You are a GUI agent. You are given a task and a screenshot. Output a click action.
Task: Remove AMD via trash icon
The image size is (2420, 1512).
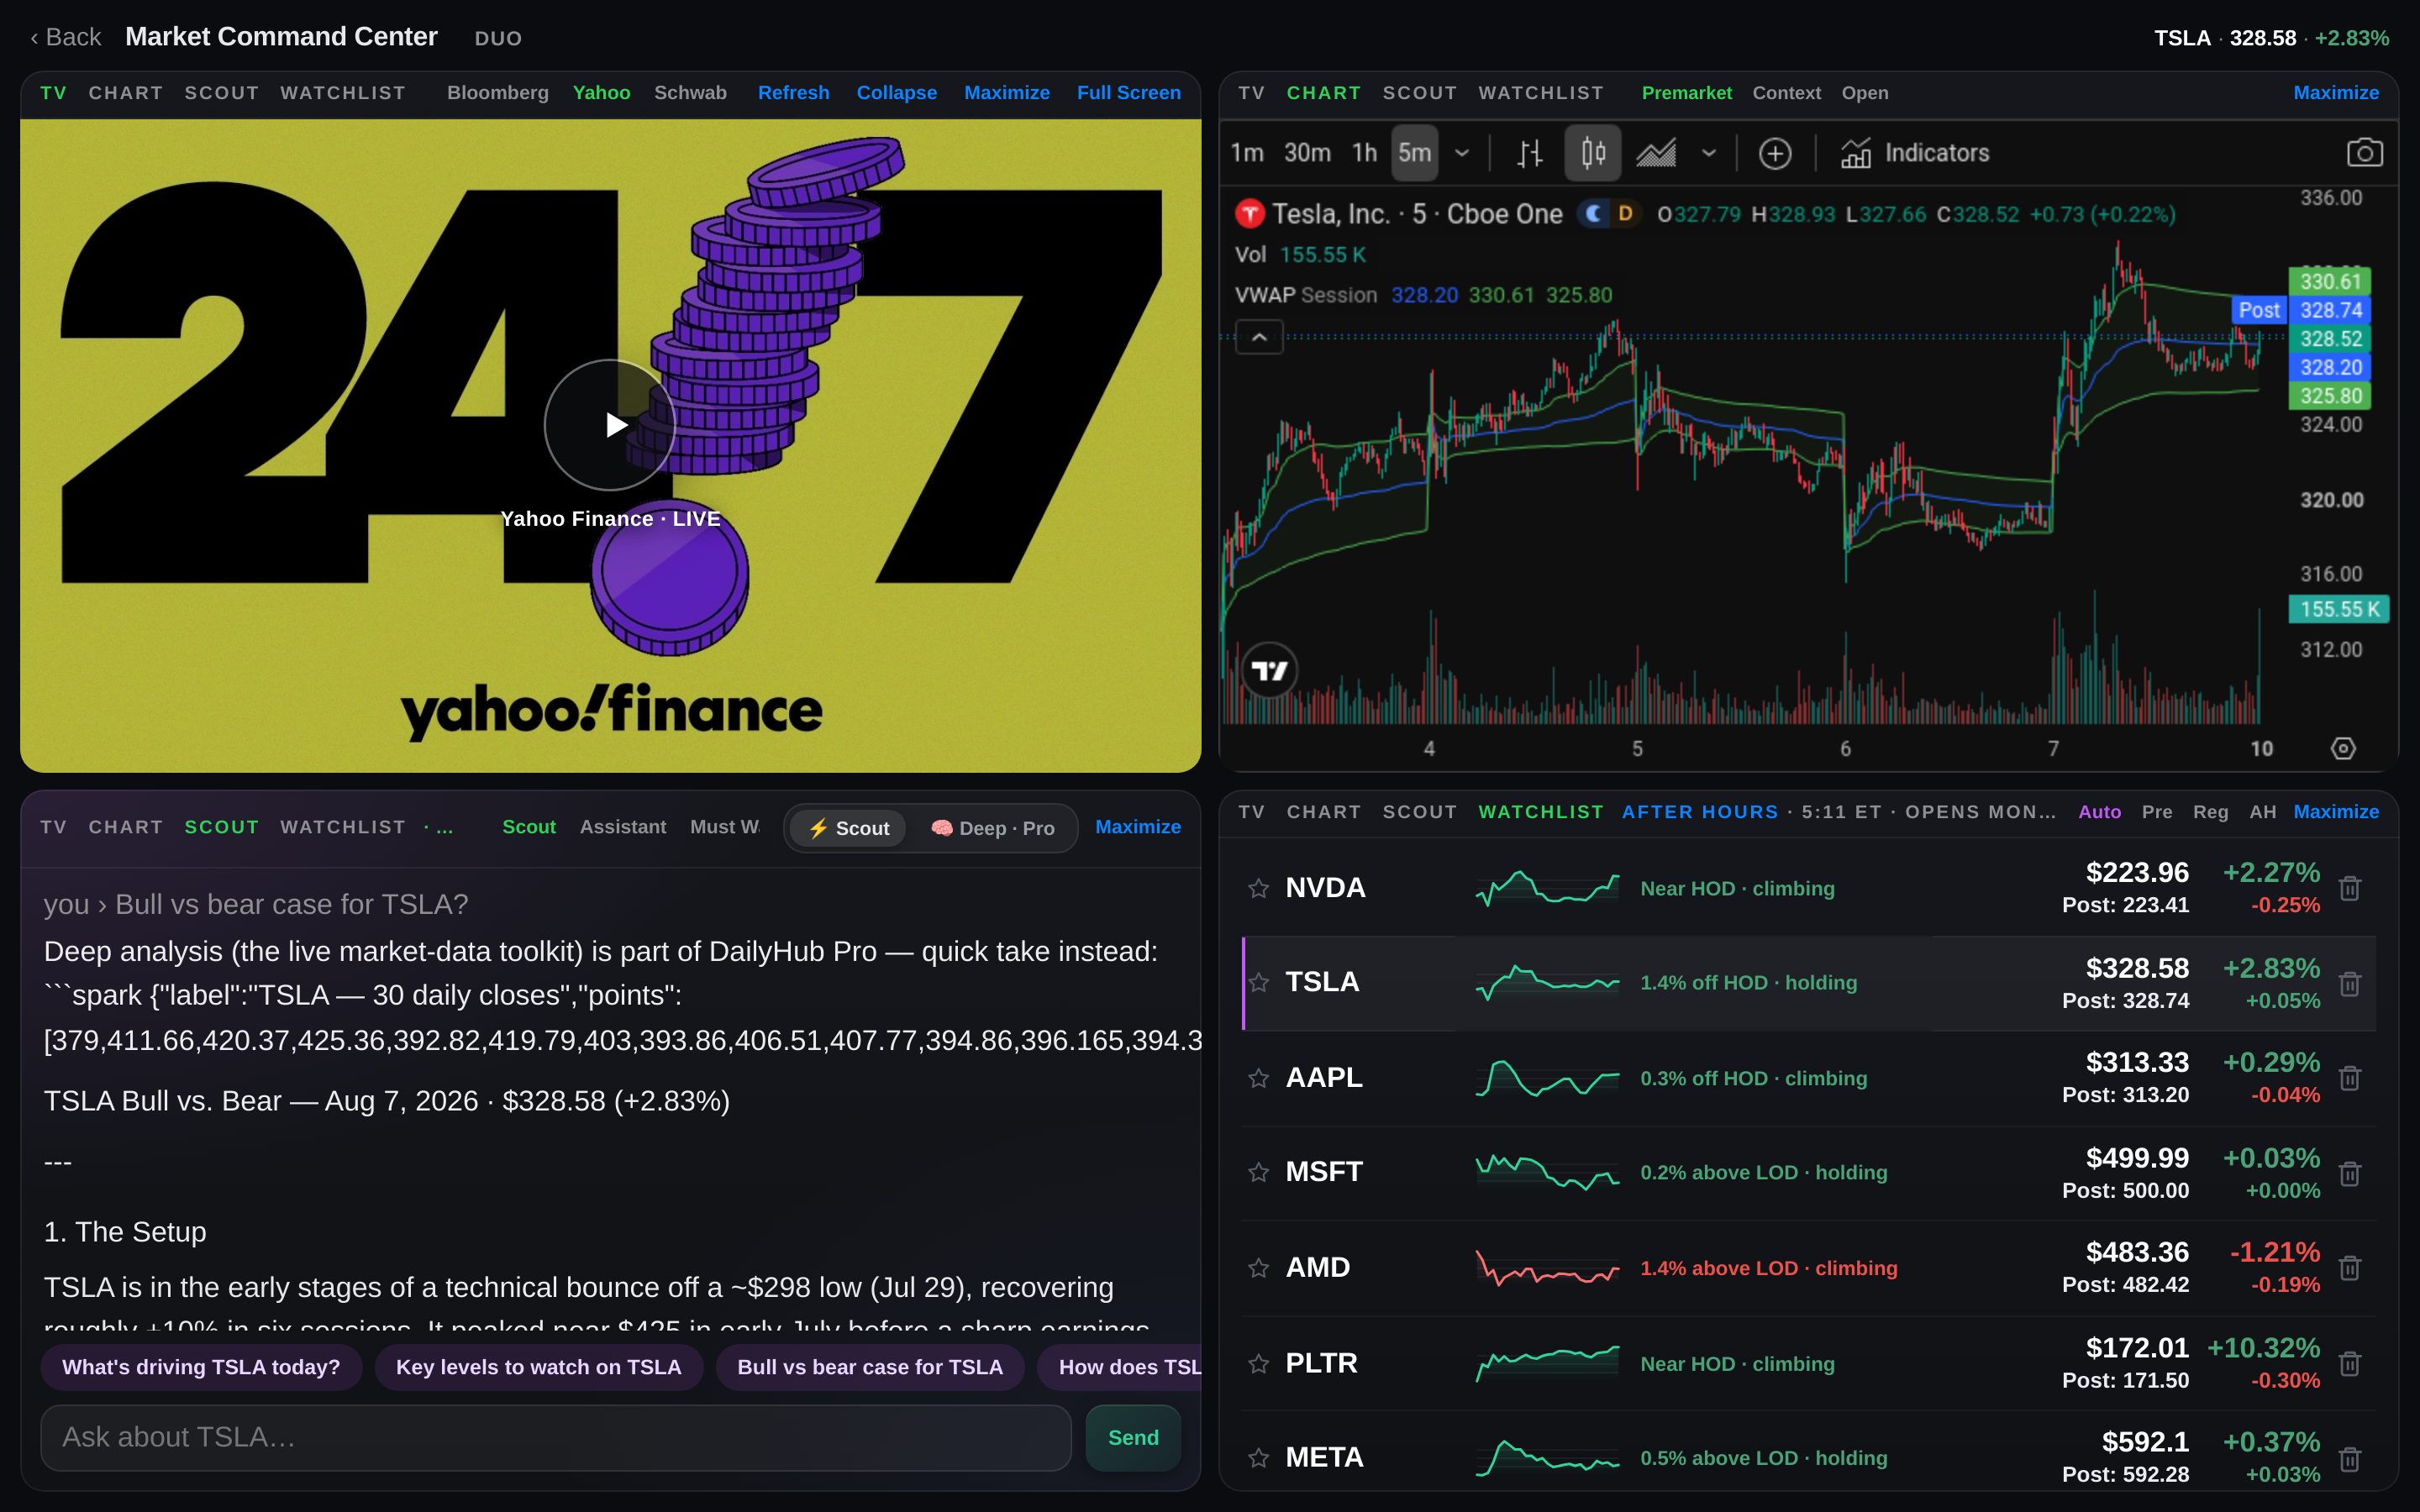coord(2350,1268)
